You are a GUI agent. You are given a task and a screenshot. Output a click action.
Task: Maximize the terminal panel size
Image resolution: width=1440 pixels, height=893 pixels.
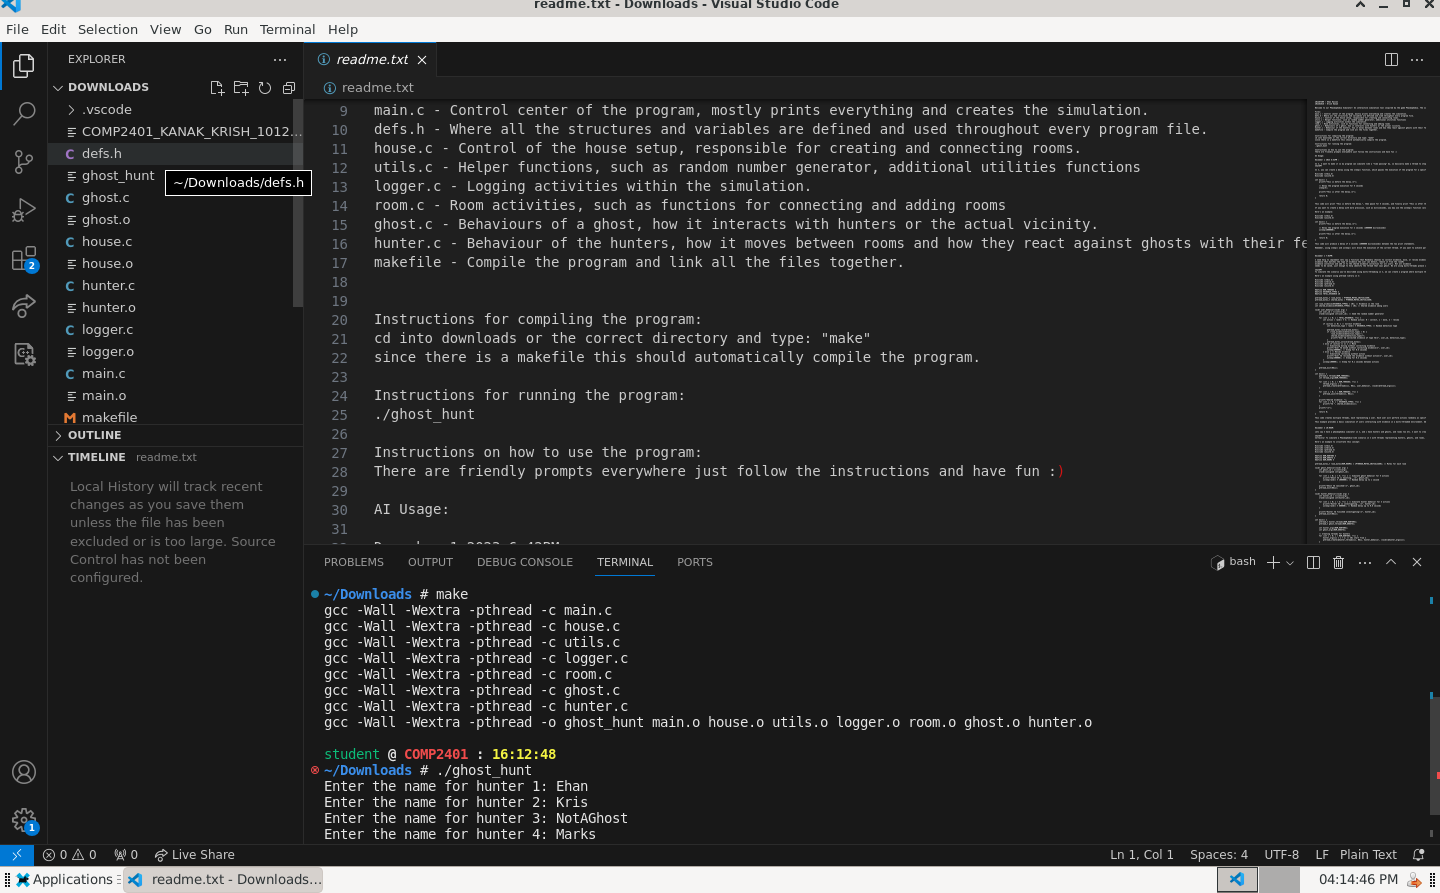[1391, 562]
